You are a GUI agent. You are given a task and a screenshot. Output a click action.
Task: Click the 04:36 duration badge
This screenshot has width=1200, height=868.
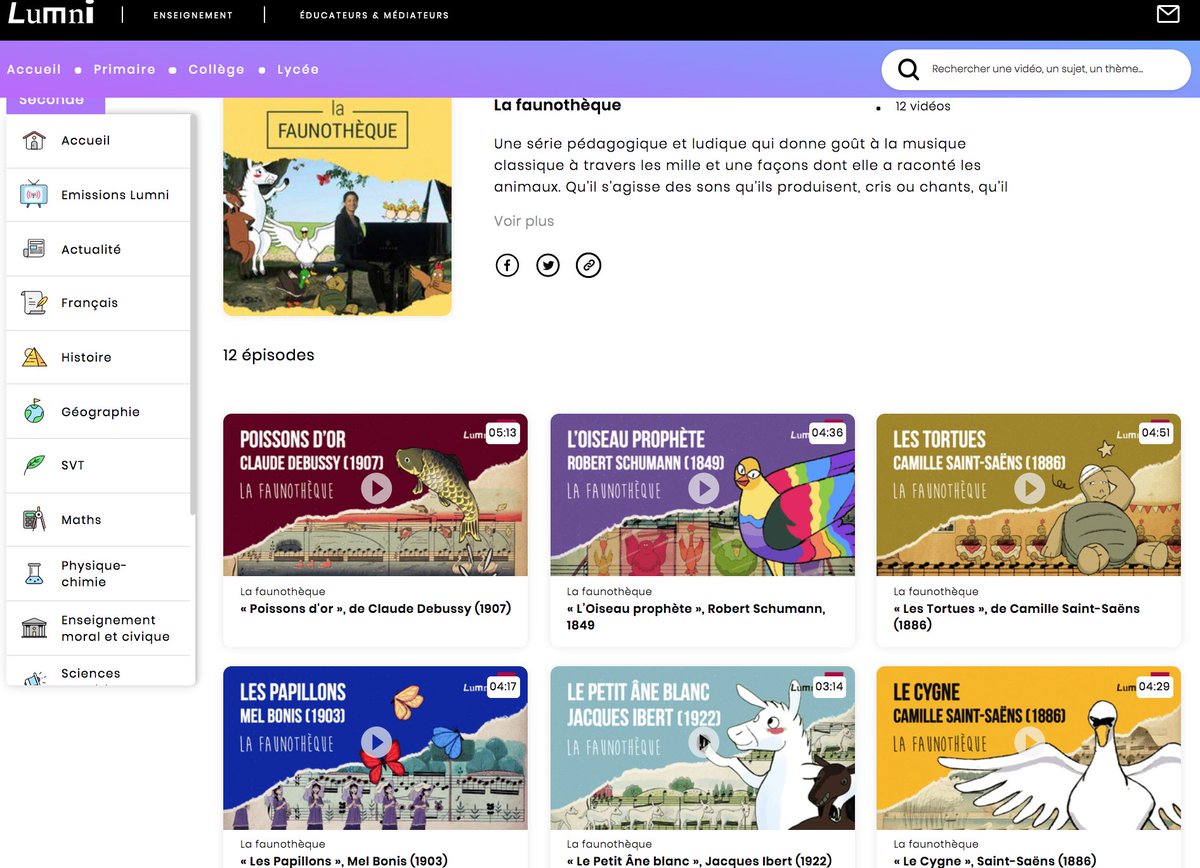[828, 433]
